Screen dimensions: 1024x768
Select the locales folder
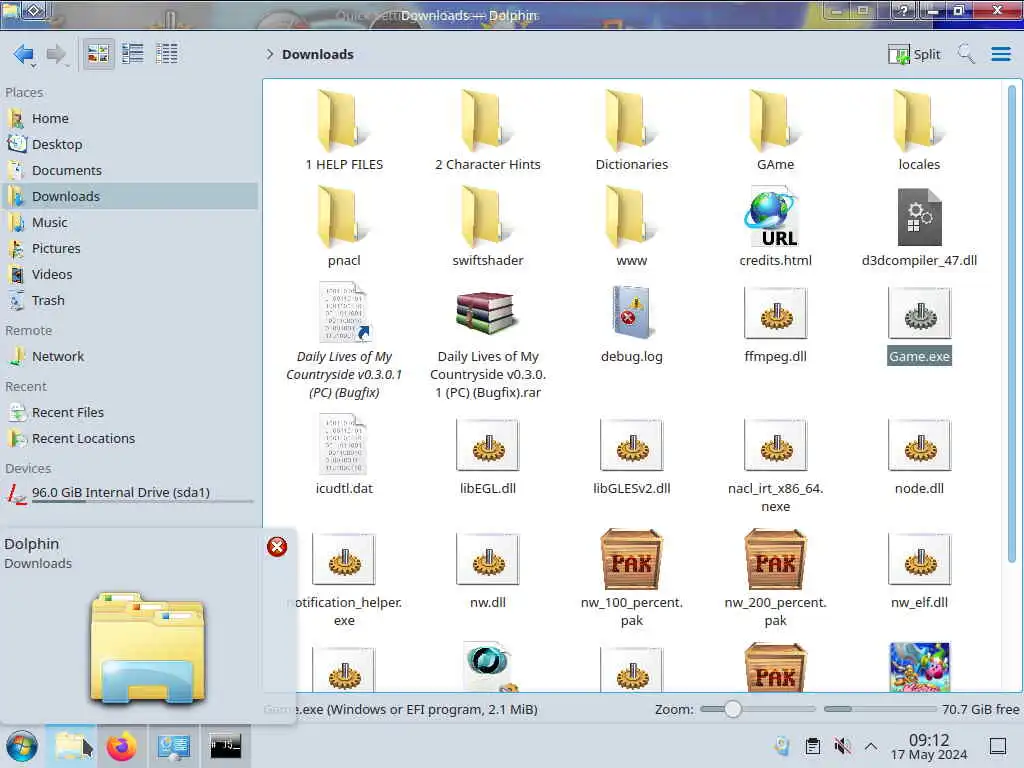tap(919, 131)
